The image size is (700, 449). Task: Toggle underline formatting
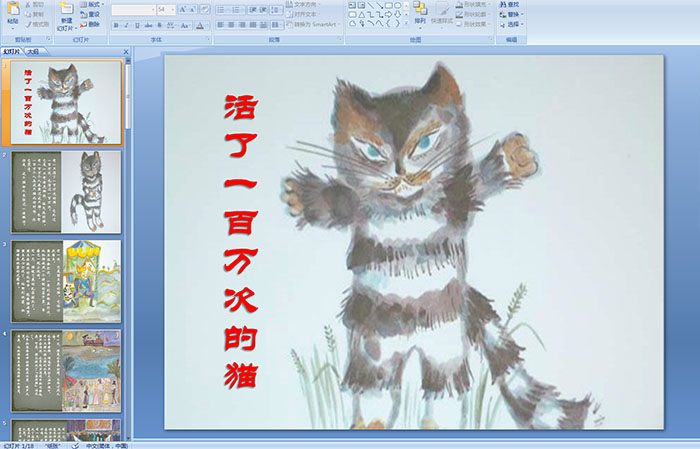point(137,25)
